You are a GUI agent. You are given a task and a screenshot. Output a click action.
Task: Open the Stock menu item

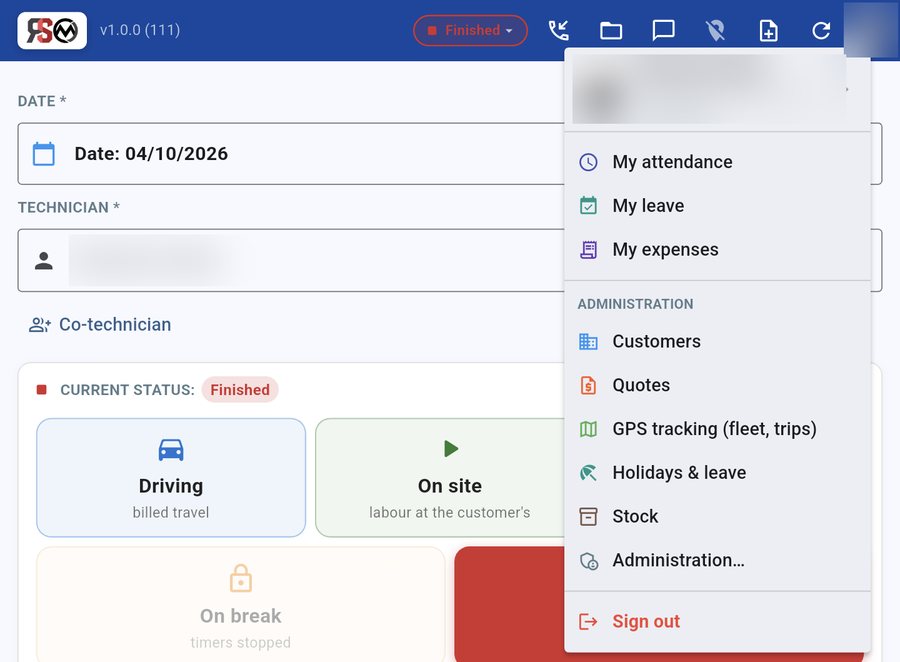tap(717, 516)
